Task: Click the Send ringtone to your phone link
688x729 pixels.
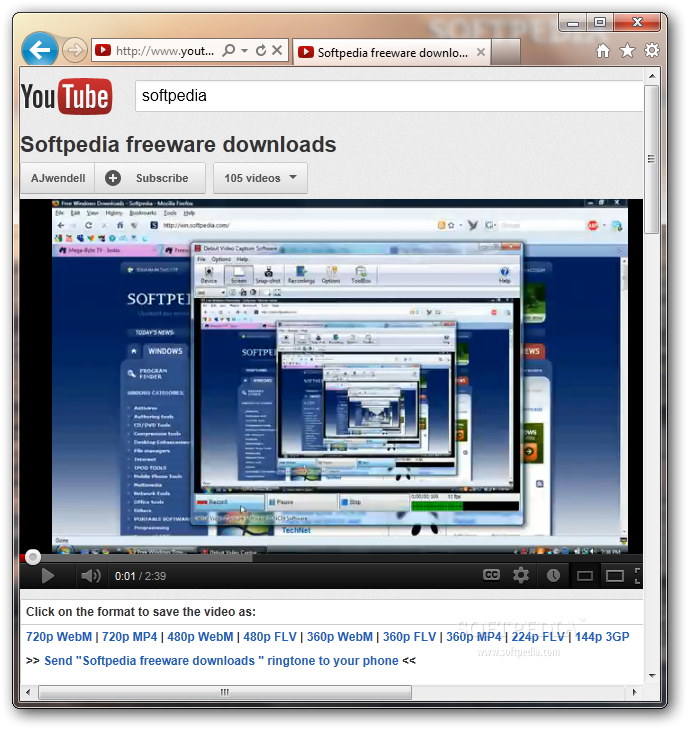Action: pyautogui.click(x=221, y=661)
